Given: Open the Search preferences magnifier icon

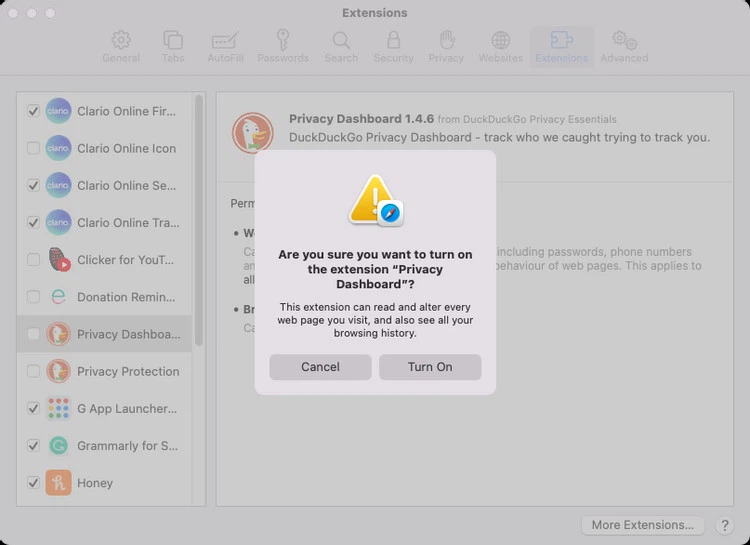Looking at the screenshot, I should [x=341, y=46].
